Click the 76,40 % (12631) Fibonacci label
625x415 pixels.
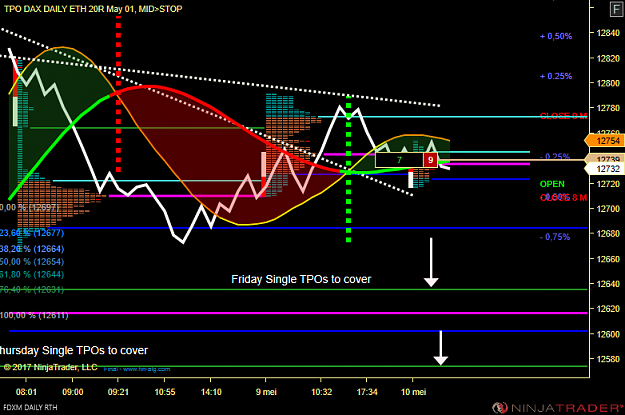coord(32,289)
